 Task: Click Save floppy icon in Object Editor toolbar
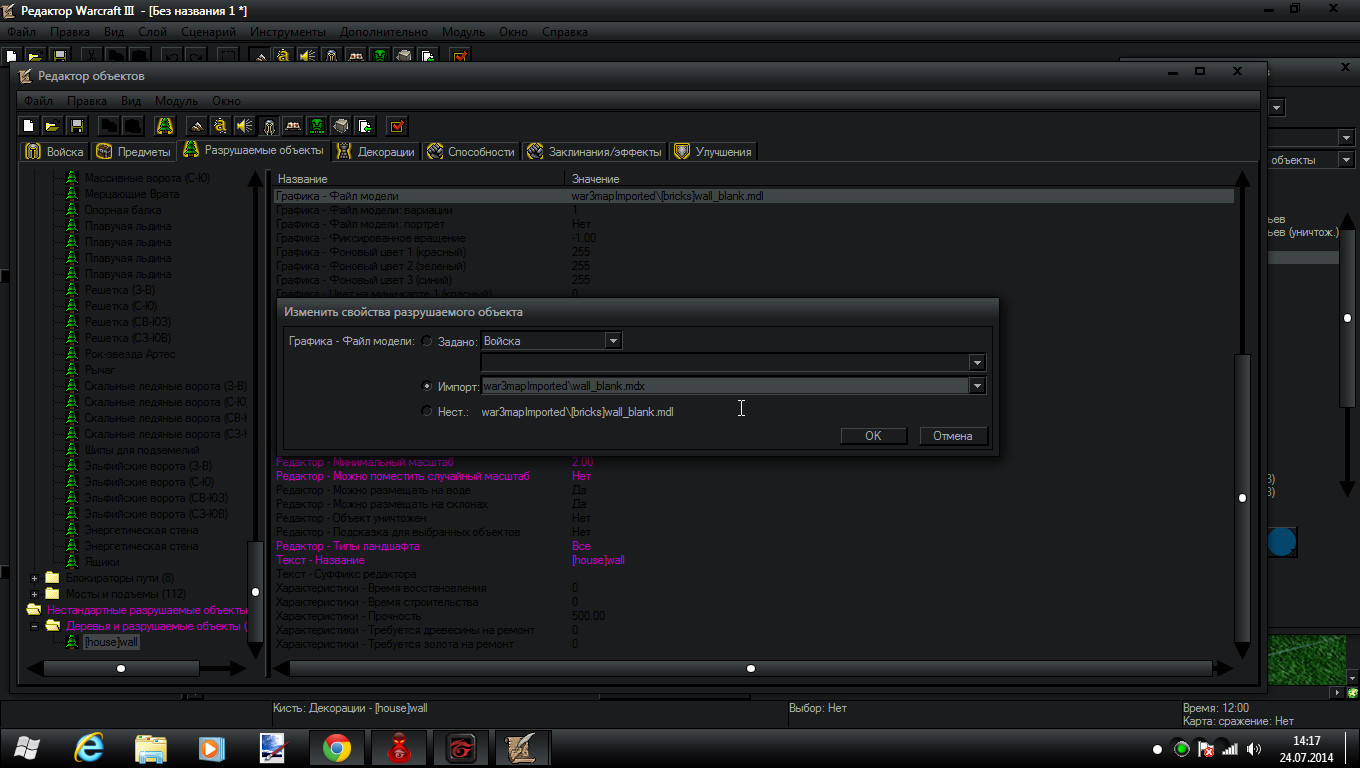point(77,126)
